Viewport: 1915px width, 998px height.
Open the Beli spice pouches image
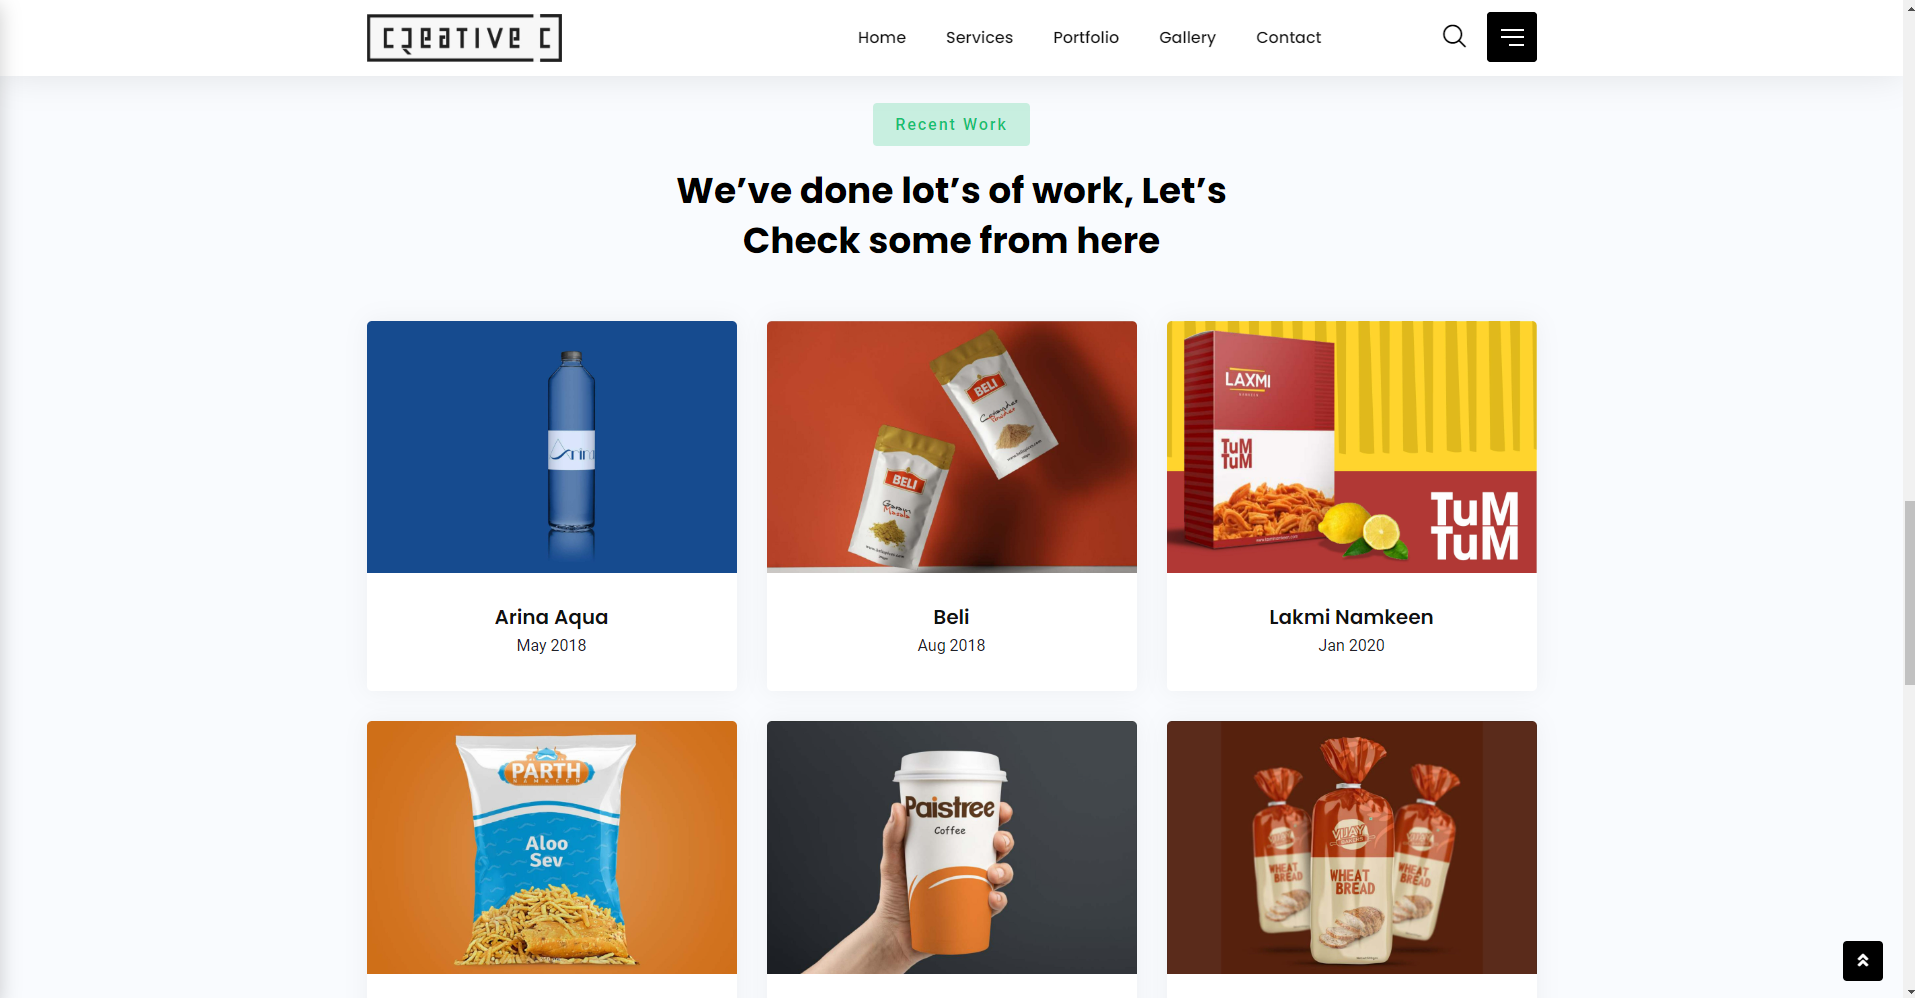point(952,447)
